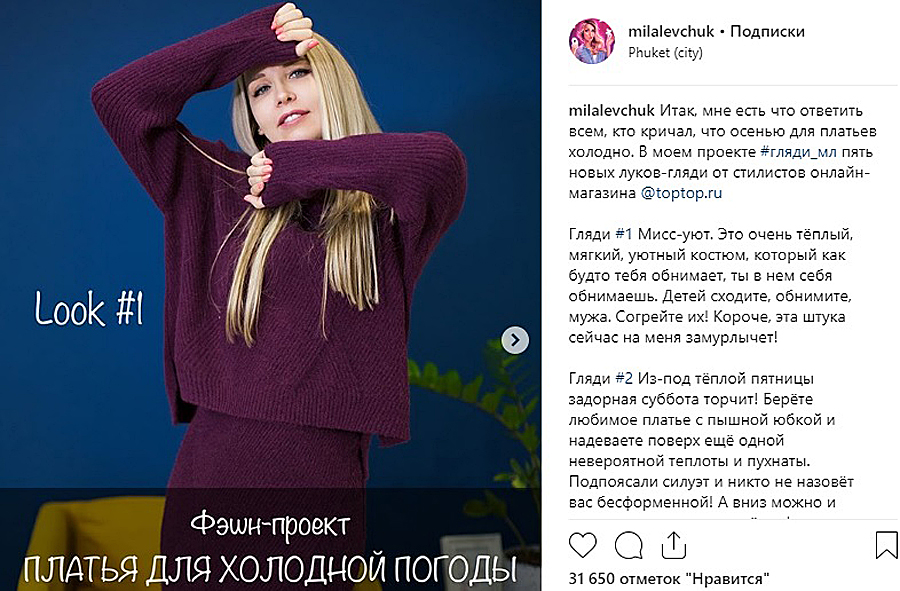This screenshot has width=900, height=591.
Task: Save post with bookmark icon
Action: coord(887,546)
